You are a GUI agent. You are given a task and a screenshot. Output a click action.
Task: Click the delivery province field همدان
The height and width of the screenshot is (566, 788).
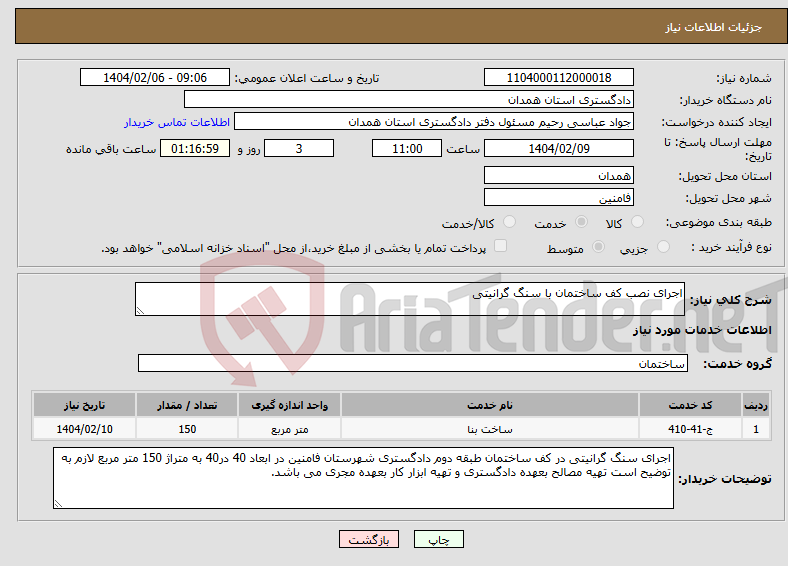click(559, 175)
